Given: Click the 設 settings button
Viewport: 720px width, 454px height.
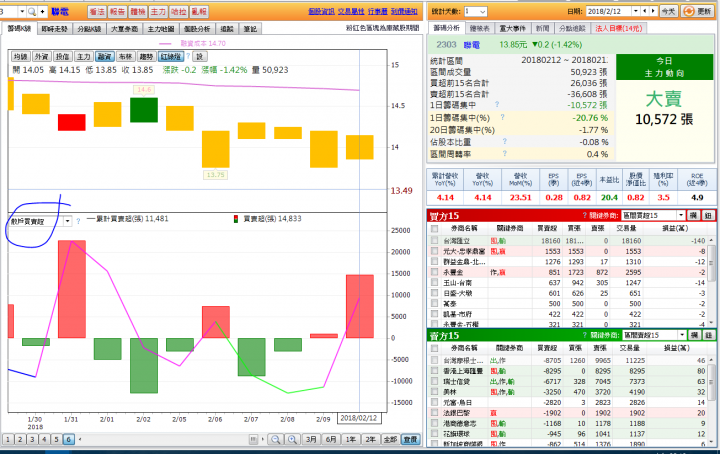Looking at the screenshot, I should click(x=200, y=56).
